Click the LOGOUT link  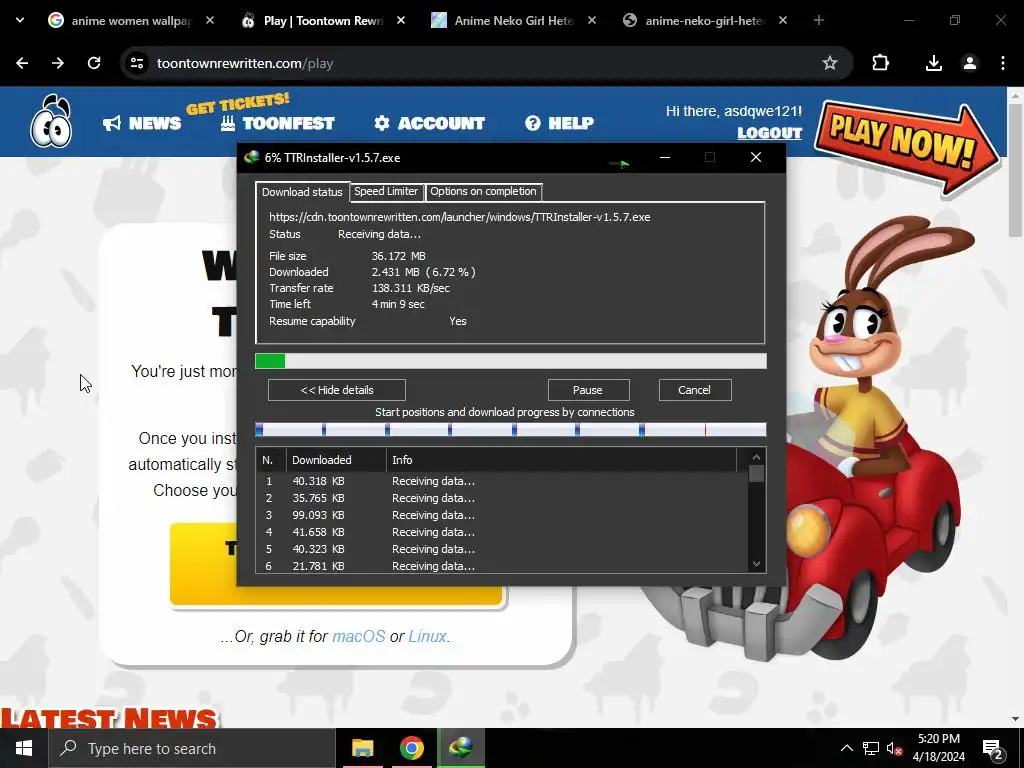click(769, 133)
